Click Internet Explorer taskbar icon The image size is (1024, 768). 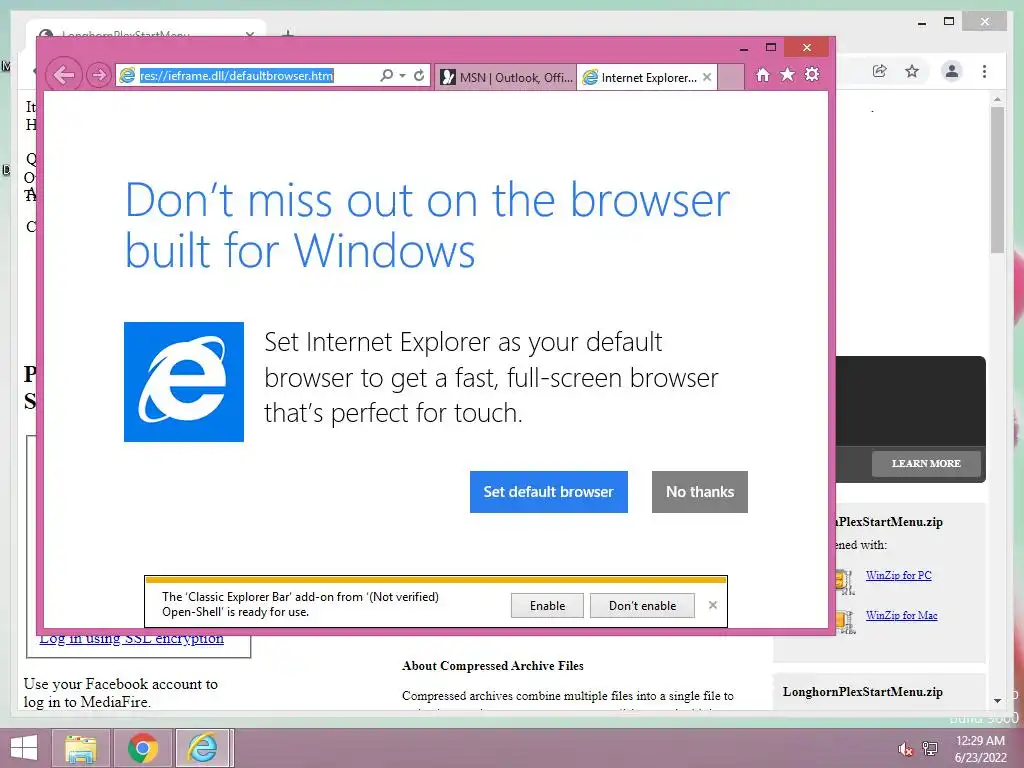pos(203,748)
